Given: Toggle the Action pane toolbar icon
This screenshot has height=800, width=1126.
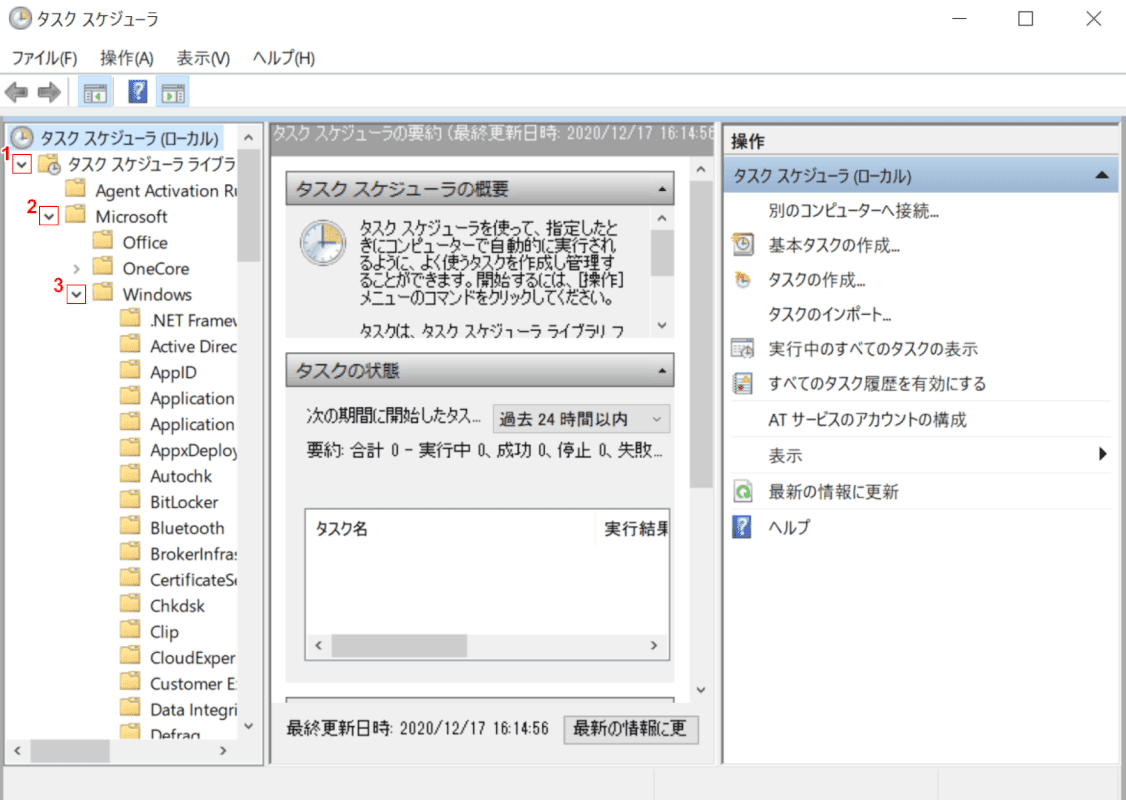Looking at the screenshot, I should [172, 92].
